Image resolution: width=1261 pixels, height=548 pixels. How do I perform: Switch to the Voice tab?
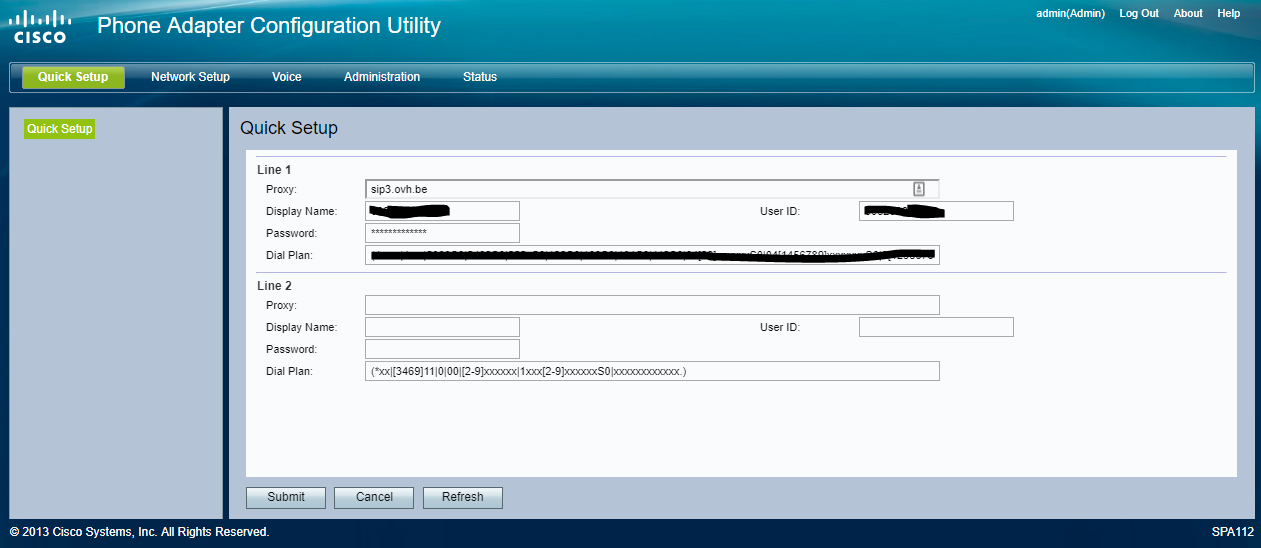click(x=286, y=77)
